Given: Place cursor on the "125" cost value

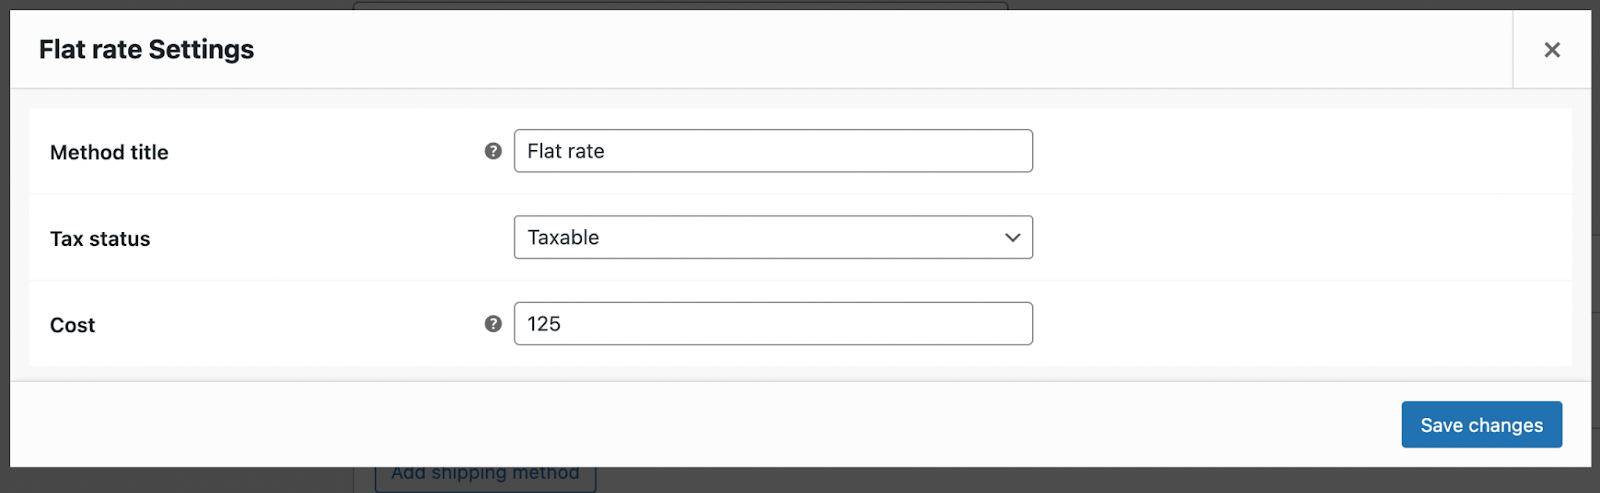Looking at the screenshot, I should (544, 324).
